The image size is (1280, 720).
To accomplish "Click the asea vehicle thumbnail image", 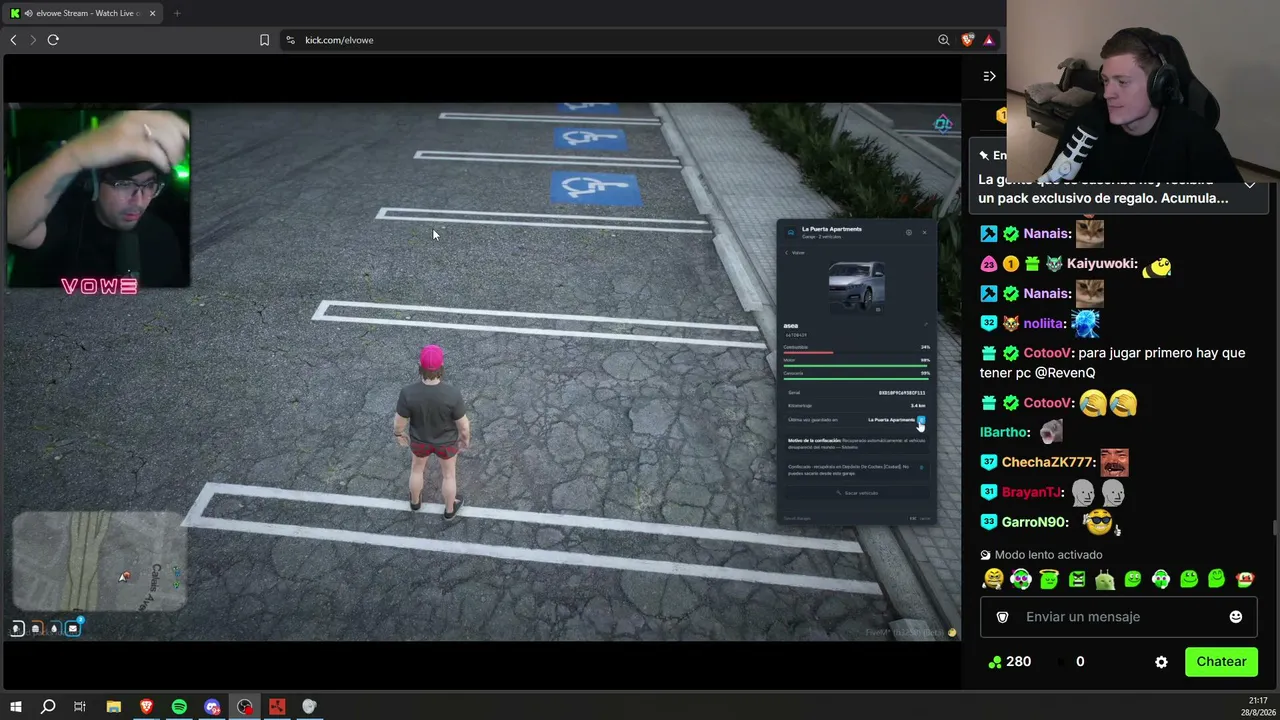I will click(856, 287).
